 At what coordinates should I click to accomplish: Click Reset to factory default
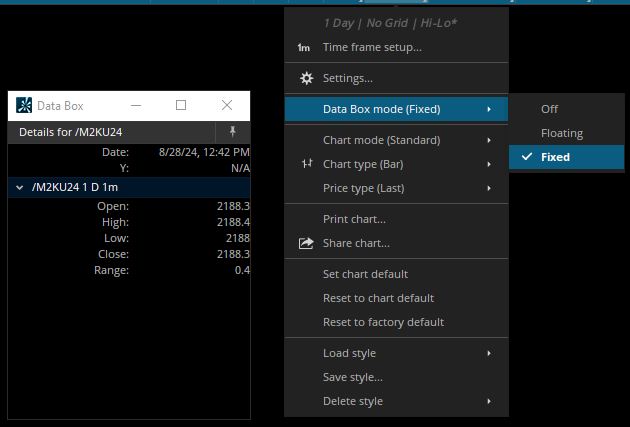point(383,322)
